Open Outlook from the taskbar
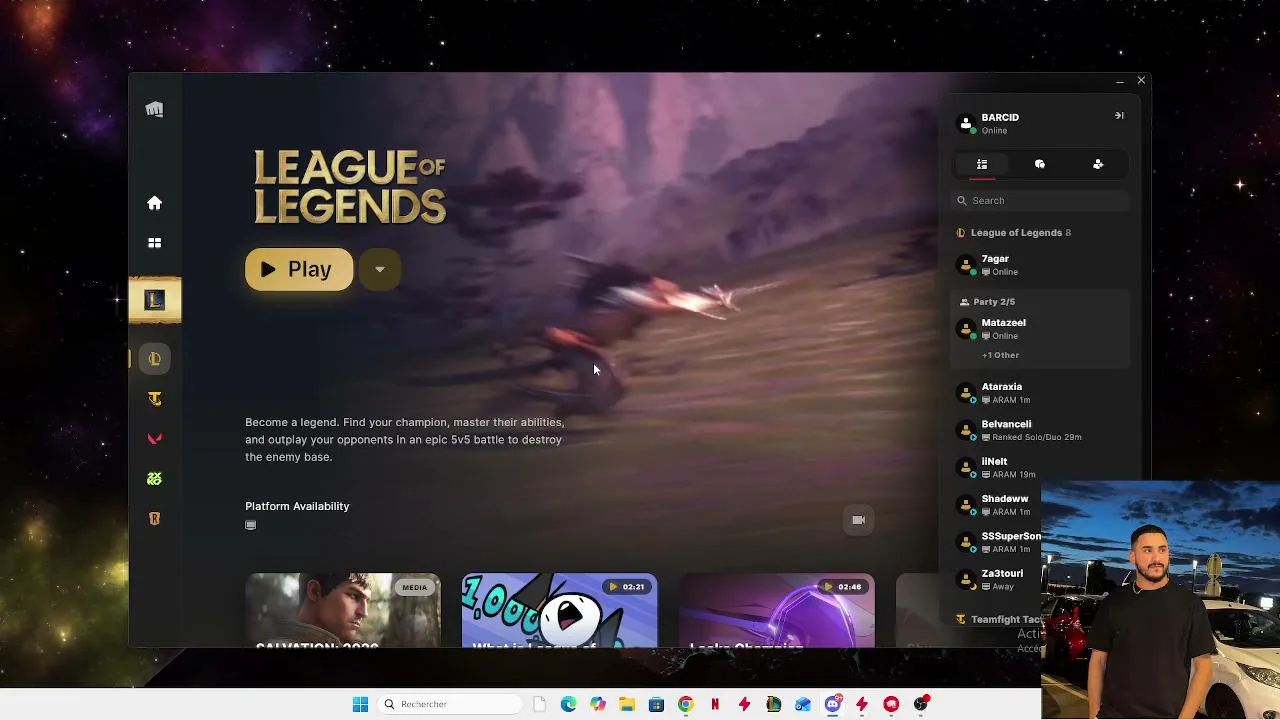Screen dimensions: 1280x720 tap(803, 704)
